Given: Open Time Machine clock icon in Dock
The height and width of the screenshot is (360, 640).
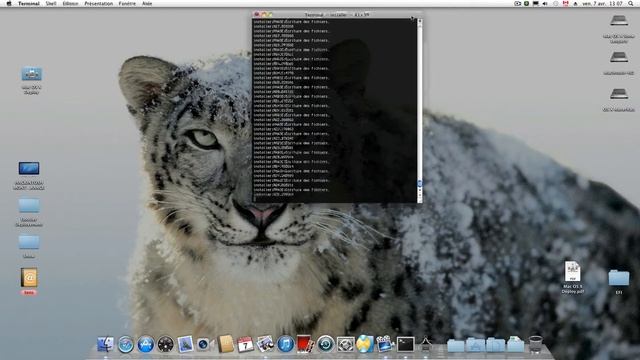Looking at the screenshot, I should pos(325,344).
